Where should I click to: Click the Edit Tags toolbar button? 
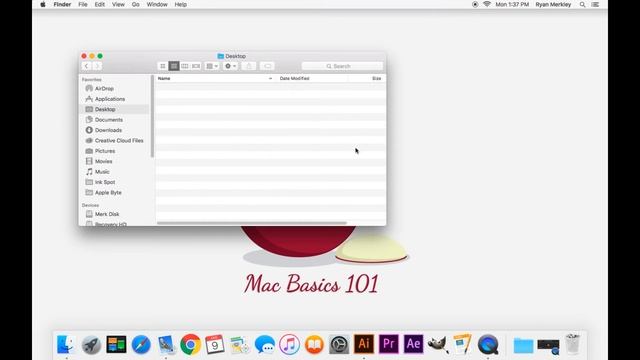pos(267,66)
